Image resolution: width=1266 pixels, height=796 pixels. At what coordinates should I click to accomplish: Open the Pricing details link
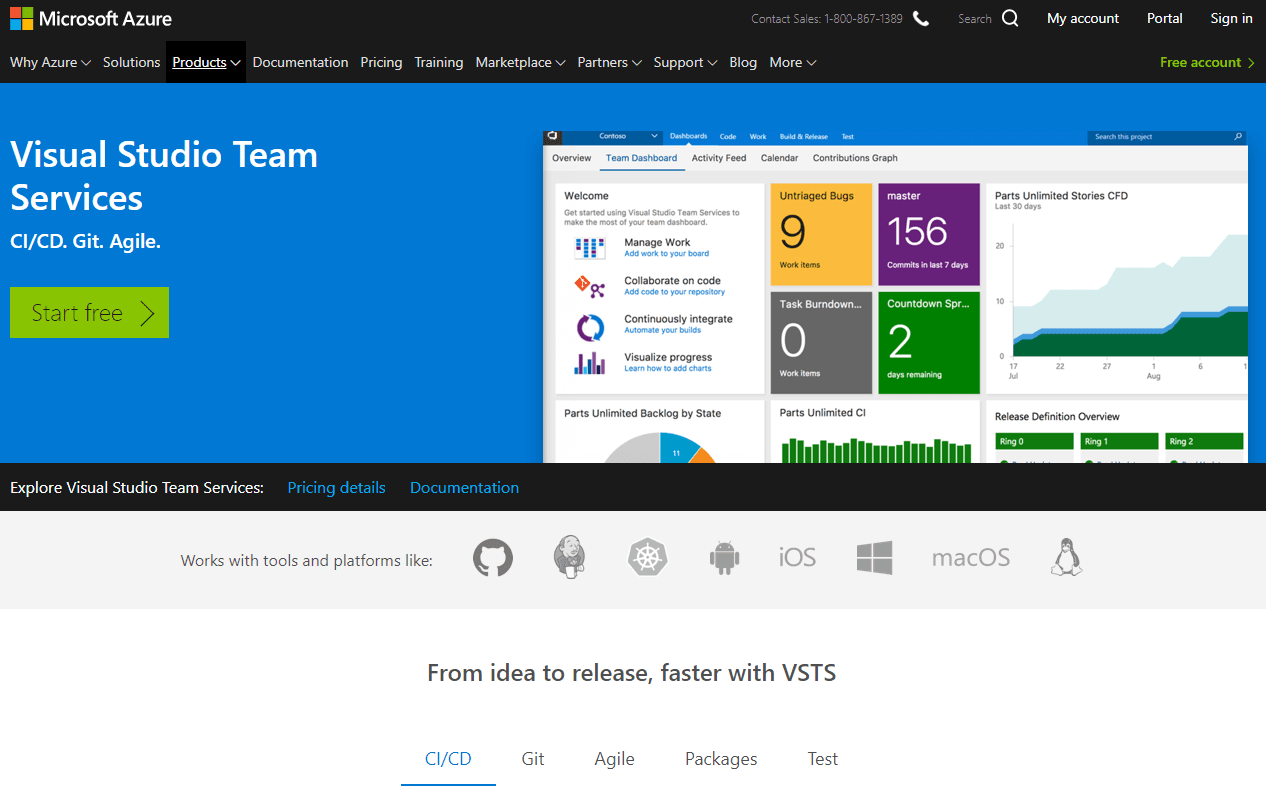[336, 488]
